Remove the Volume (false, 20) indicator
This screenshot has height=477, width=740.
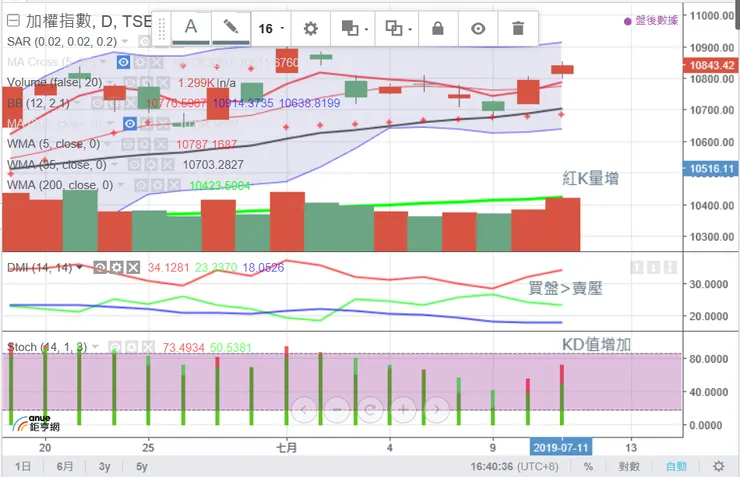pos(163,83)
